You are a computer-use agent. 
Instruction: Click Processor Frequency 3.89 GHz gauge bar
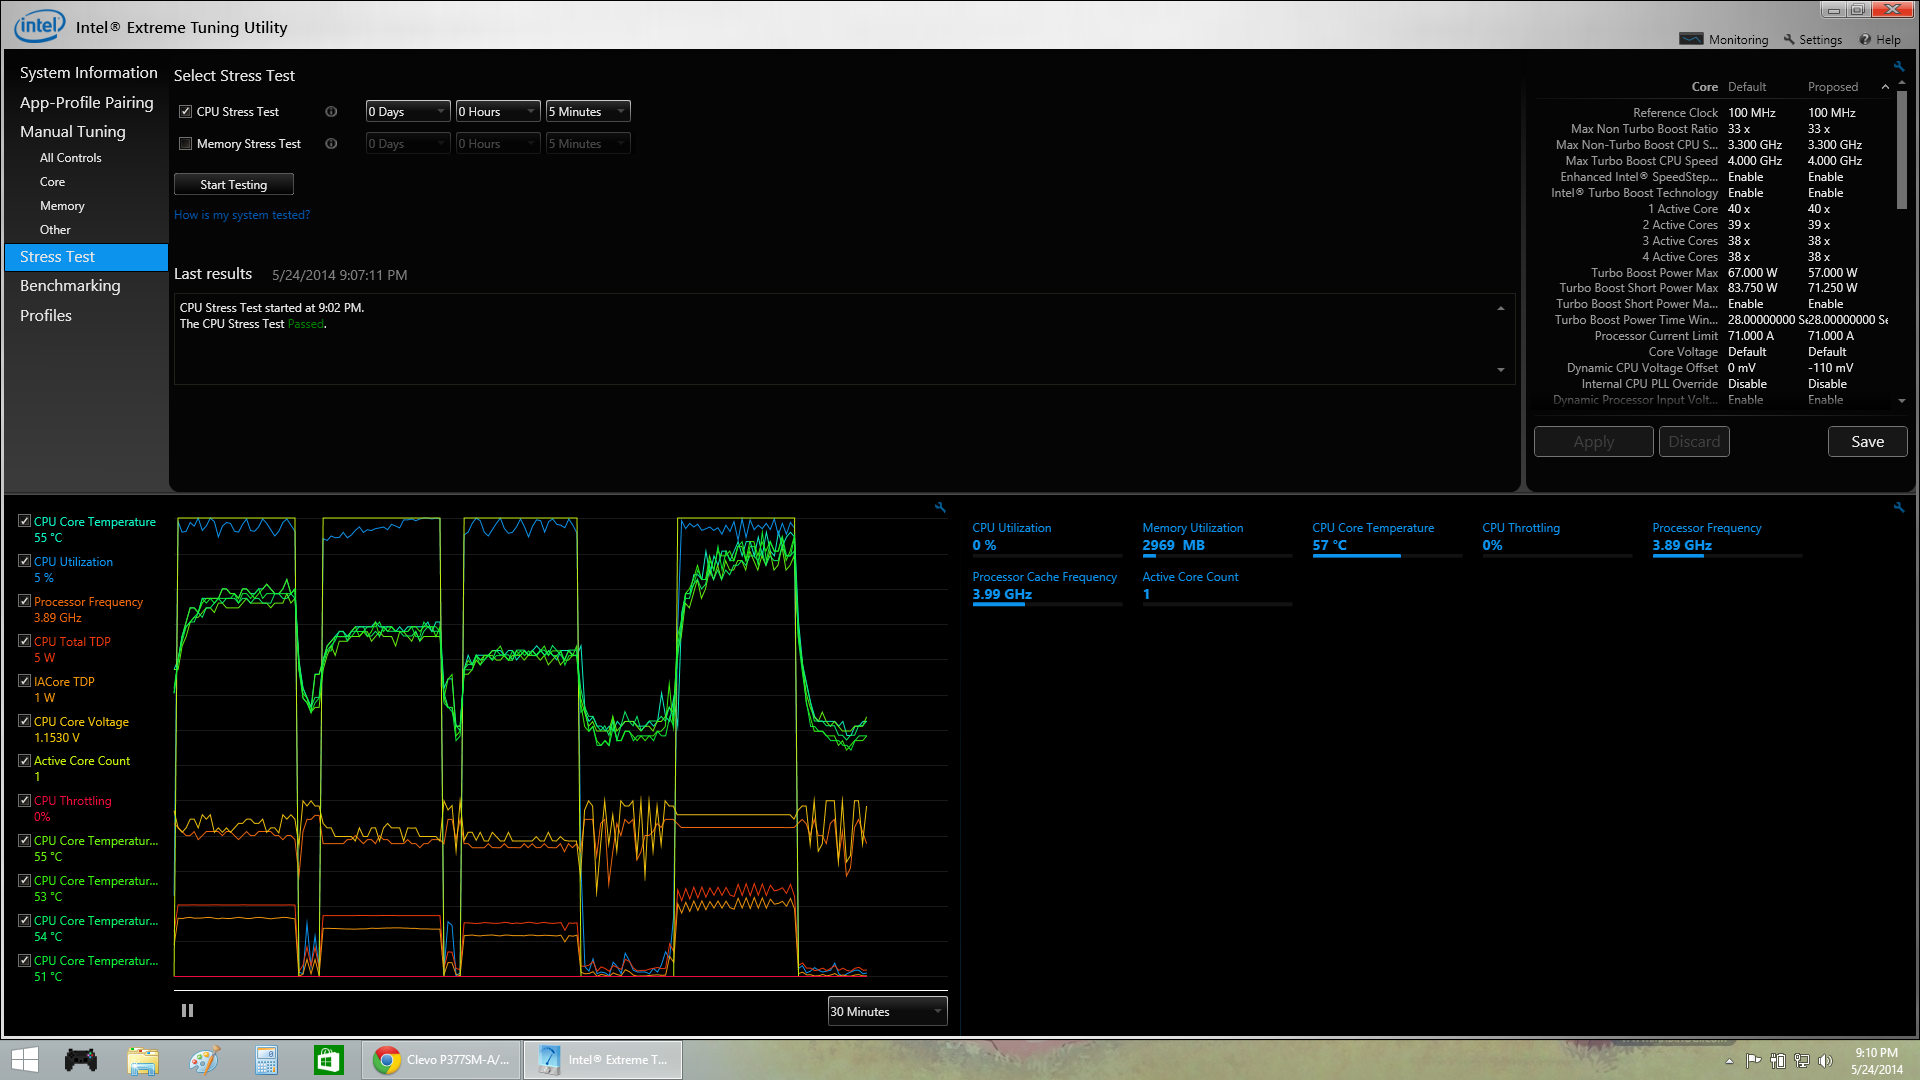click(x=1727, y=556)
